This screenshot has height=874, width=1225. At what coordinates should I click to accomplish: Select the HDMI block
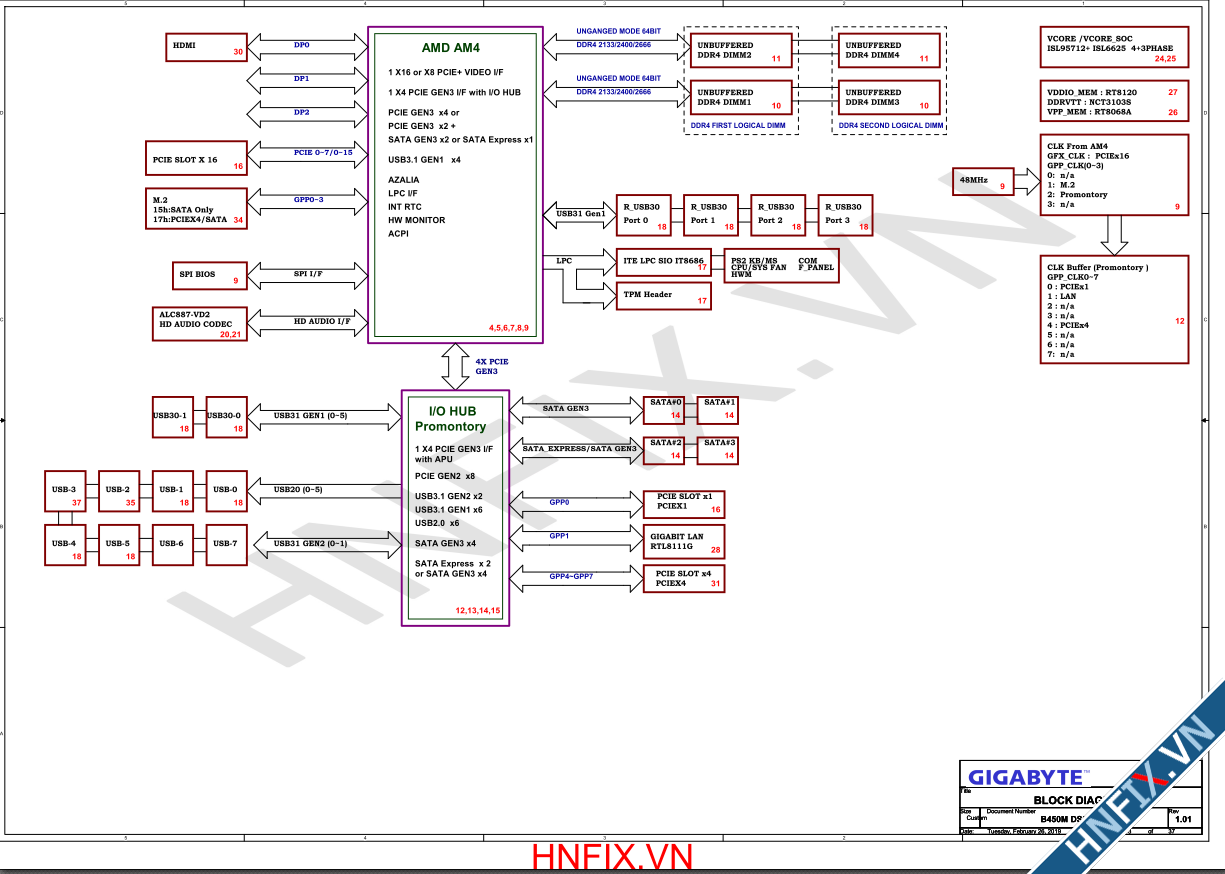click(207, 46)
